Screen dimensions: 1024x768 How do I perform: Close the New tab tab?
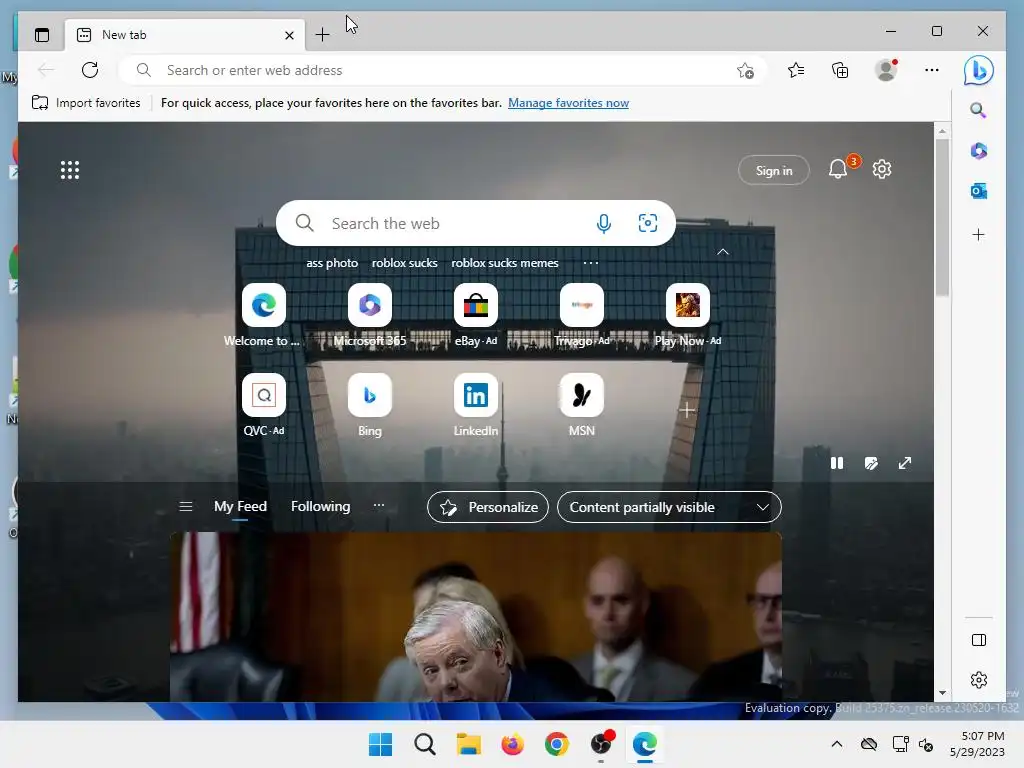point(289,35)
